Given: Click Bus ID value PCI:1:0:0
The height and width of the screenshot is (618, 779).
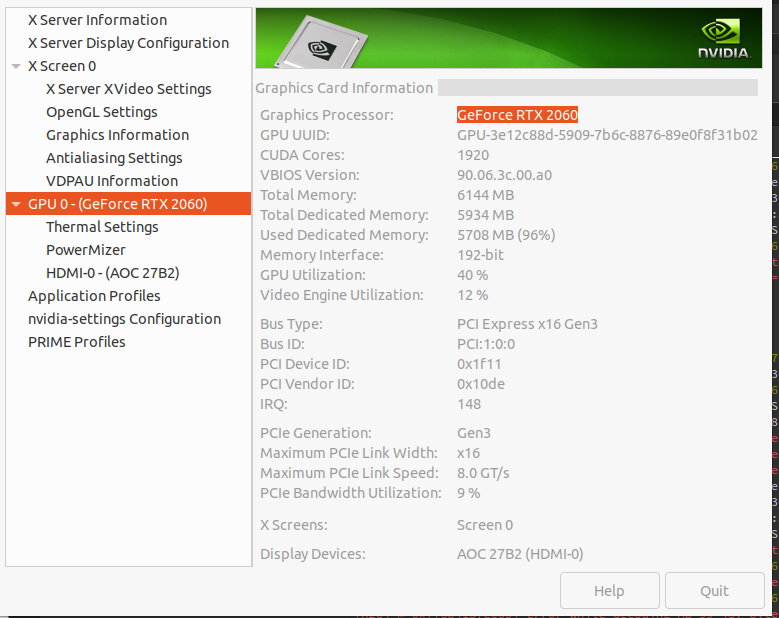Looking at the screenshot, I should tap(486, 344).
